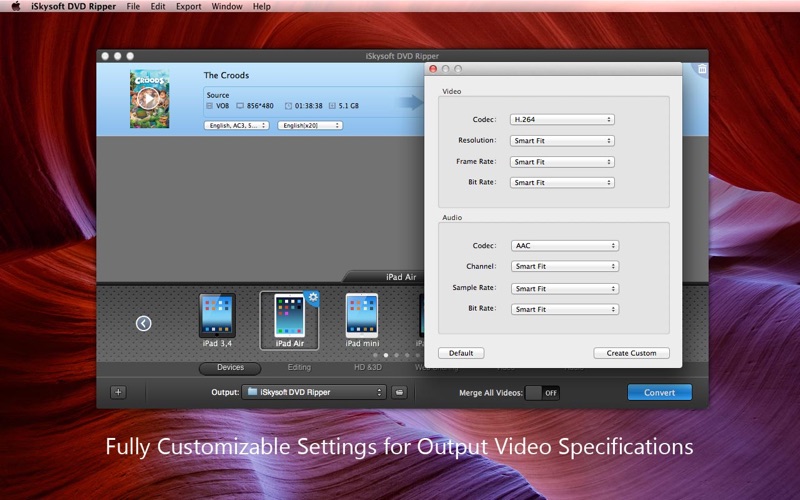Click the Convert button
Screen dimensions: 800x500
[x=660, y=392]
